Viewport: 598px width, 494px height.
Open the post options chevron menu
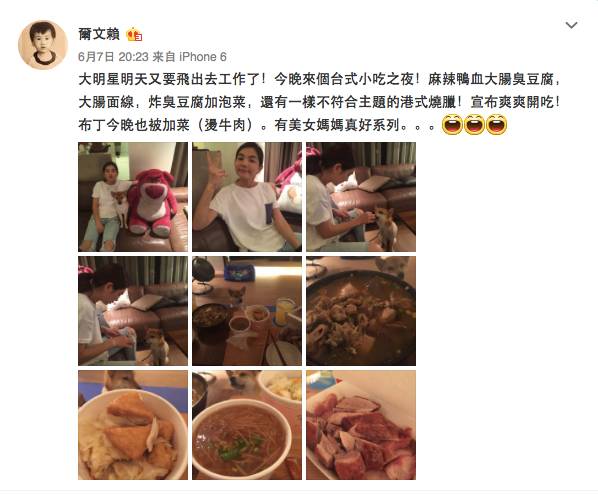571,26
